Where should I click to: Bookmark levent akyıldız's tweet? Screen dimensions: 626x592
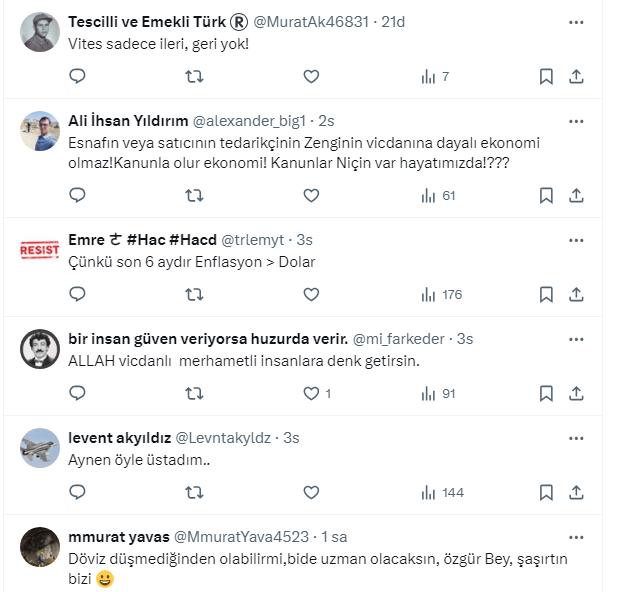(x=546, y=492)
